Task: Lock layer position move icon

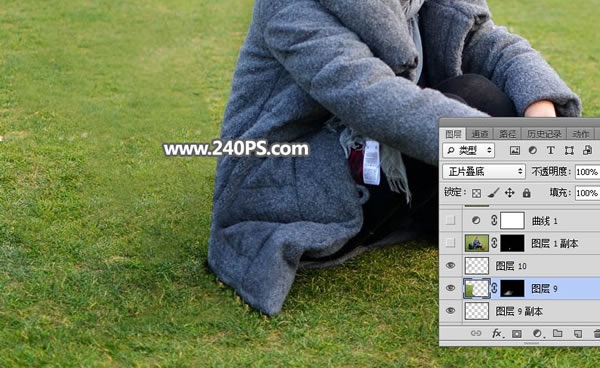Action: coord(510,193)
